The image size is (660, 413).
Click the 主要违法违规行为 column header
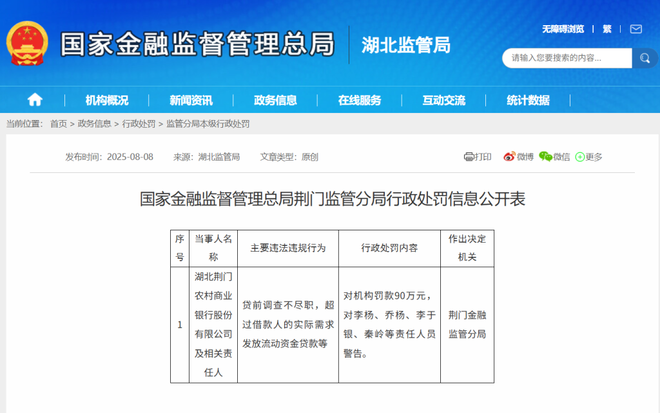pyautogui.click(x=288, y=248)
